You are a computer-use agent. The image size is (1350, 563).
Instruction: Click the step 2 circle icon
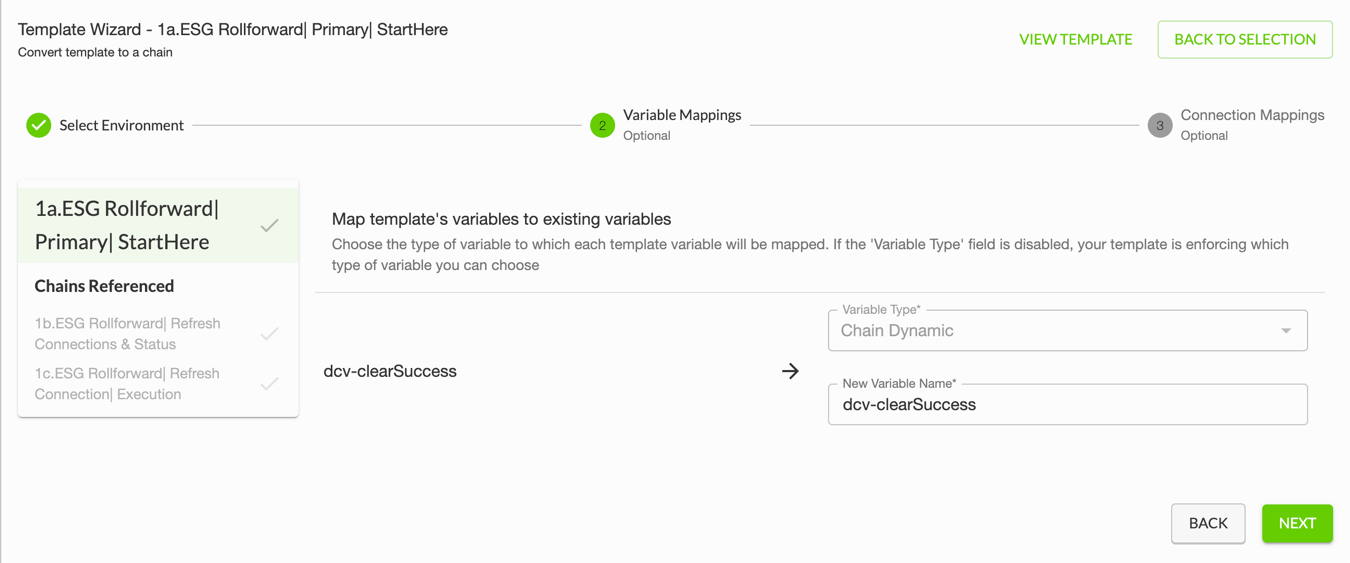click(x=602, y=125)
